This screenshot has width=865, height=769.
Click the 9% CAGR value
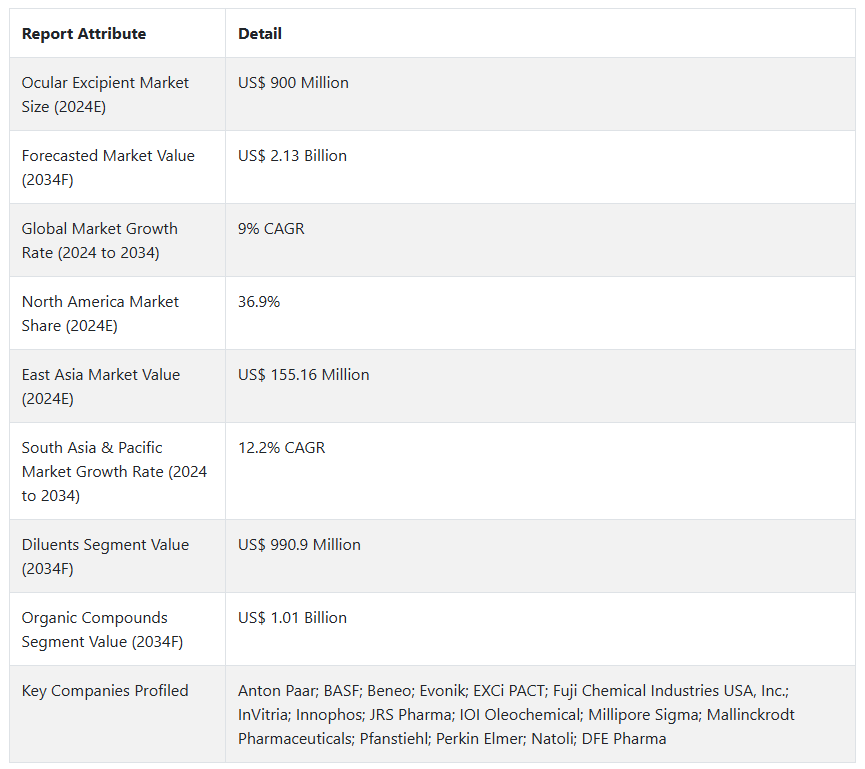(x=271, y=228)
